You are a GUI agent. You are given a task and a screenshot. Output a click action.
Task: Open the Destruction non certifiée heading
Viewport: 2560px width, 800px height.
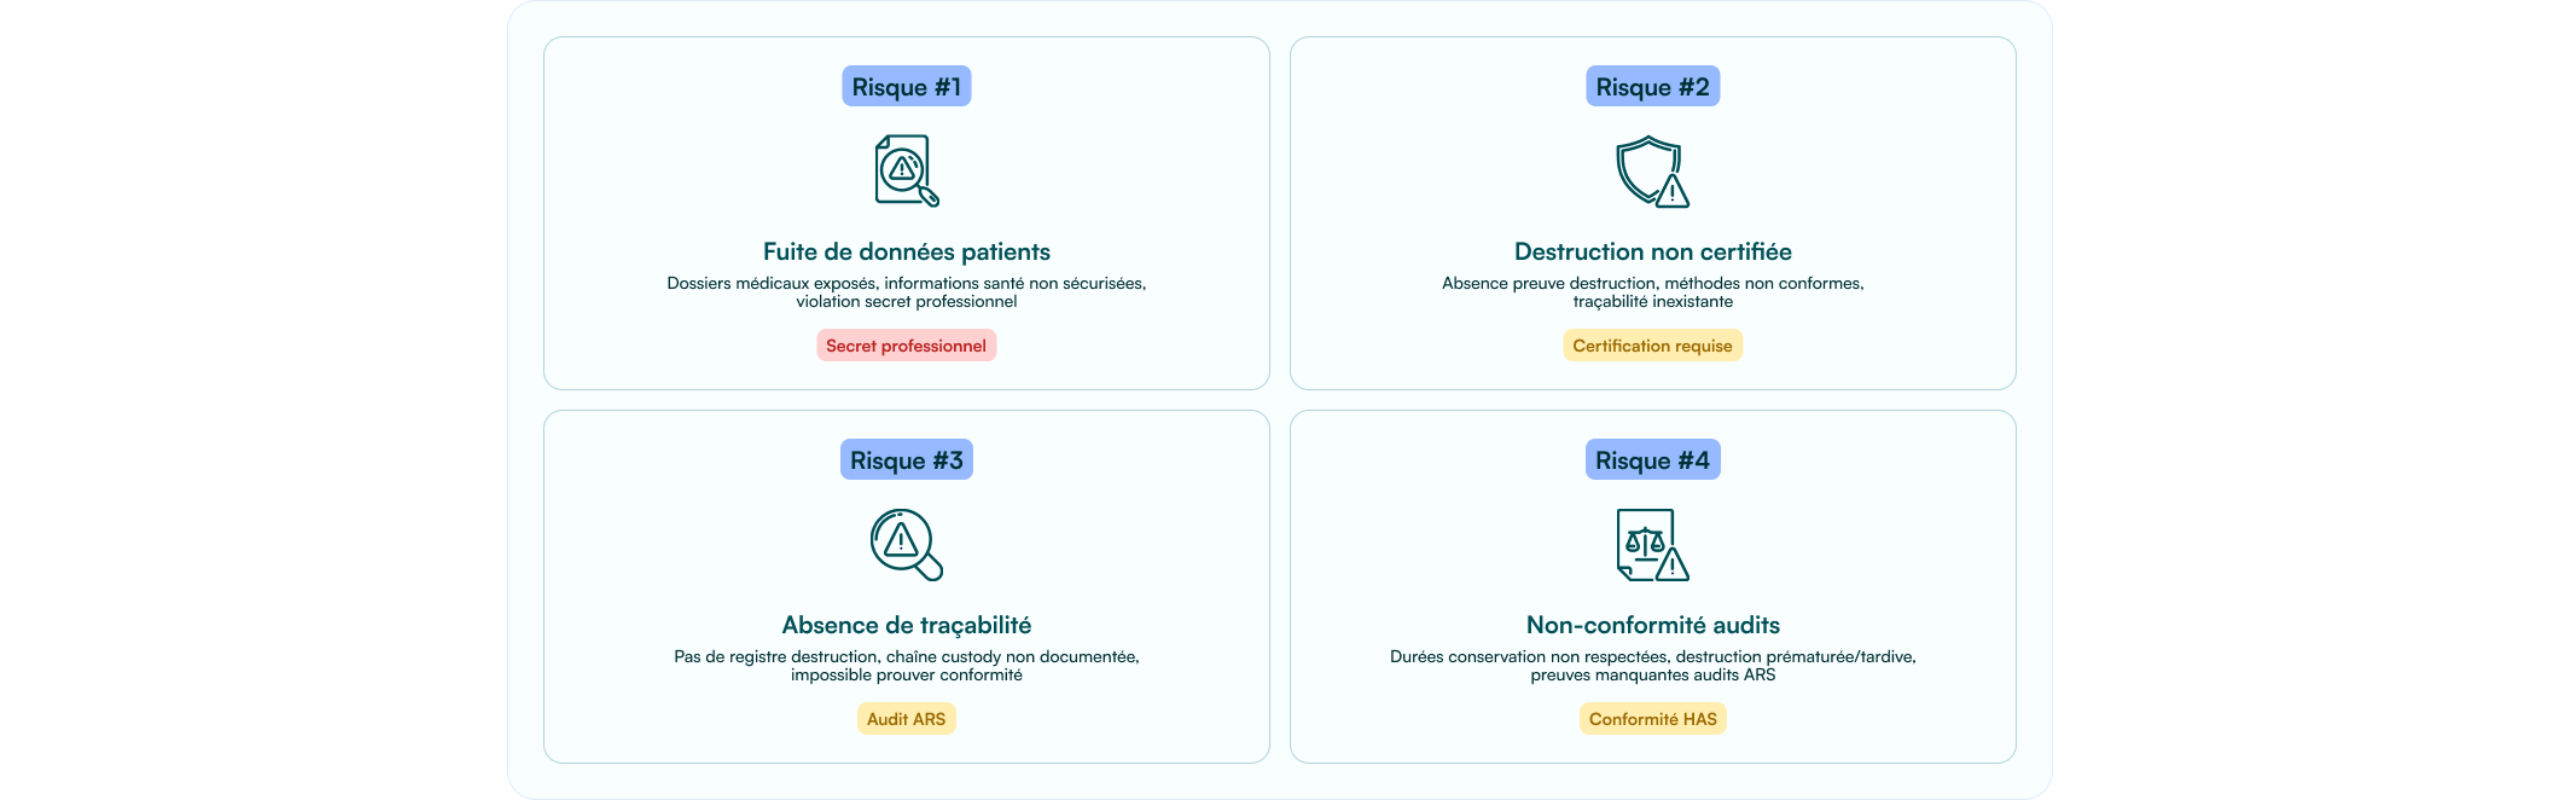[1652, 252]
